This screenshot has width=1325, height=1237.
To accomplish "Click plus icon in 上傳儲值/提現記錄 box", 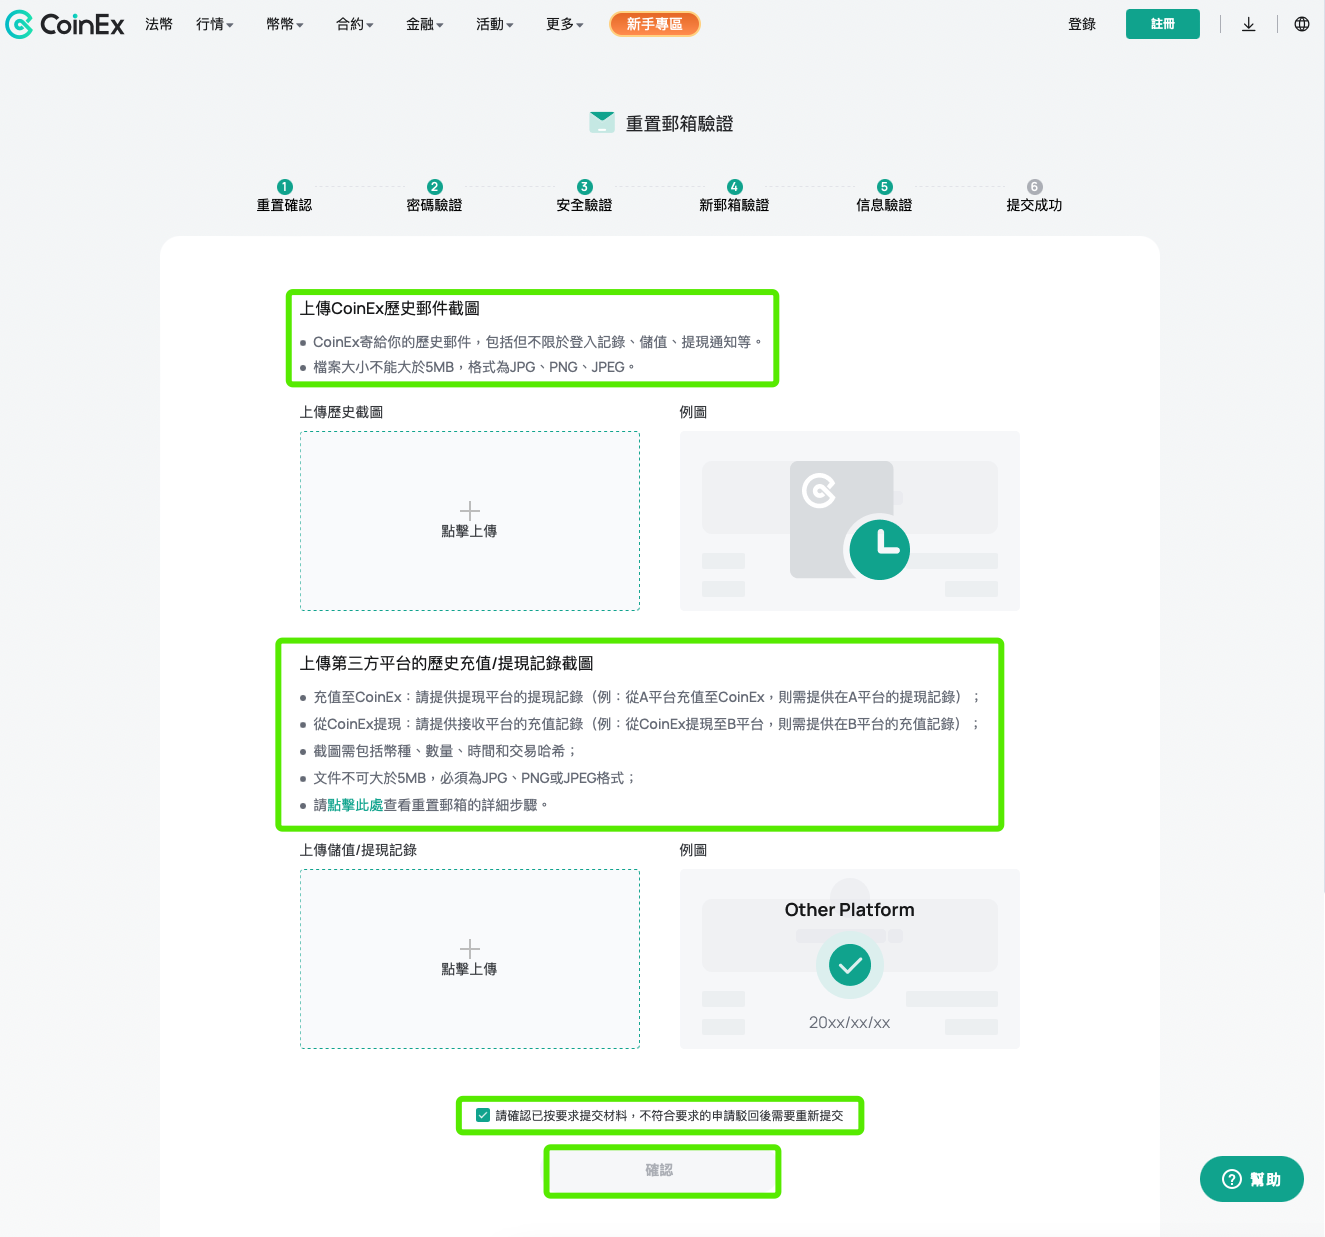I will pyautogui.click(x=470, y=948).
